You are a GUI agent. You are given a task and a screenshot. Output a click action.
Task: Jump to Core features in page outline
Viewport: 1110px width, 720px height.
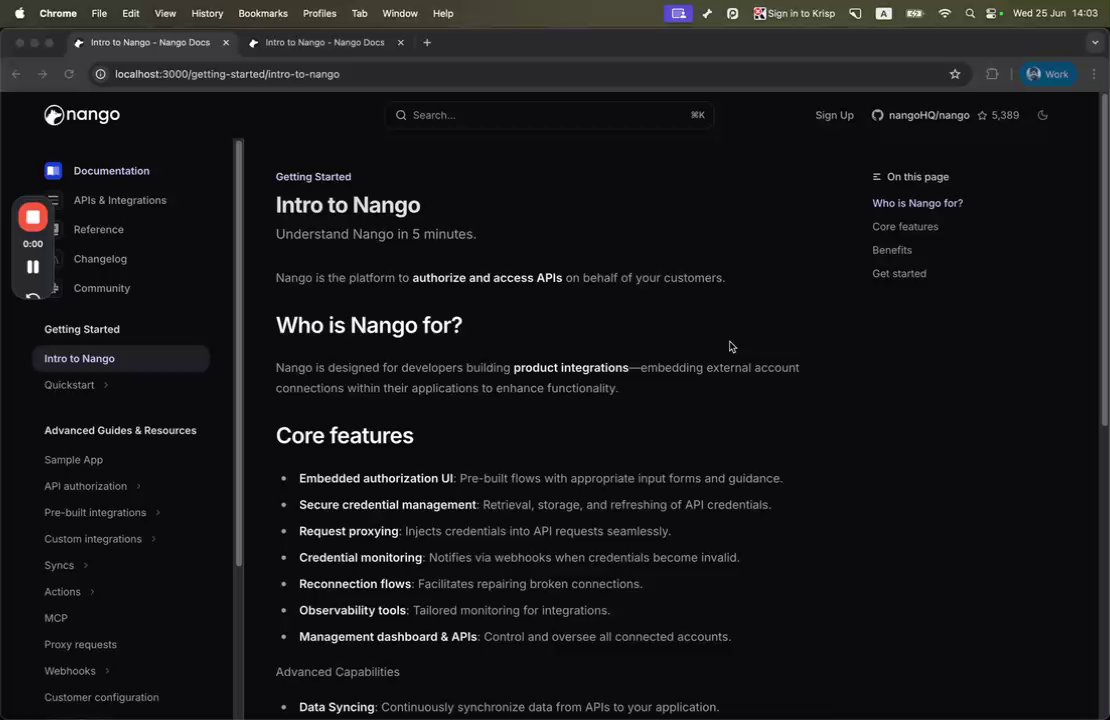tap(905, 227)
